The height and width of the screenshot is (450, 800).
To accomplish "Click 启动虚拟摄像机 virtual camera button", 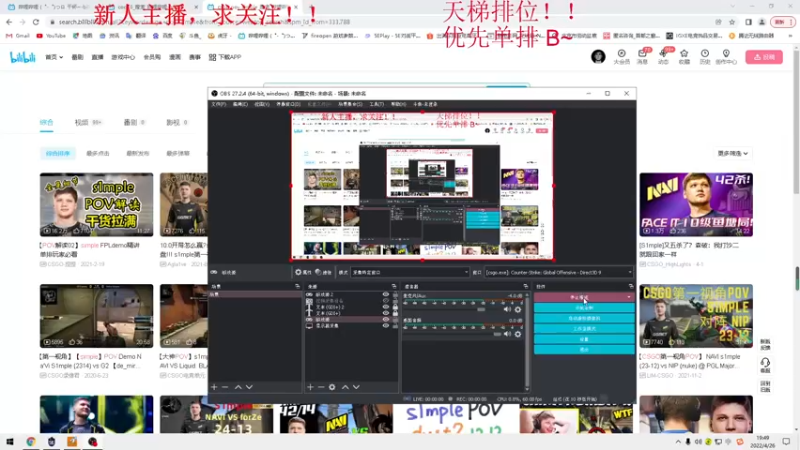I will point(584,318).
